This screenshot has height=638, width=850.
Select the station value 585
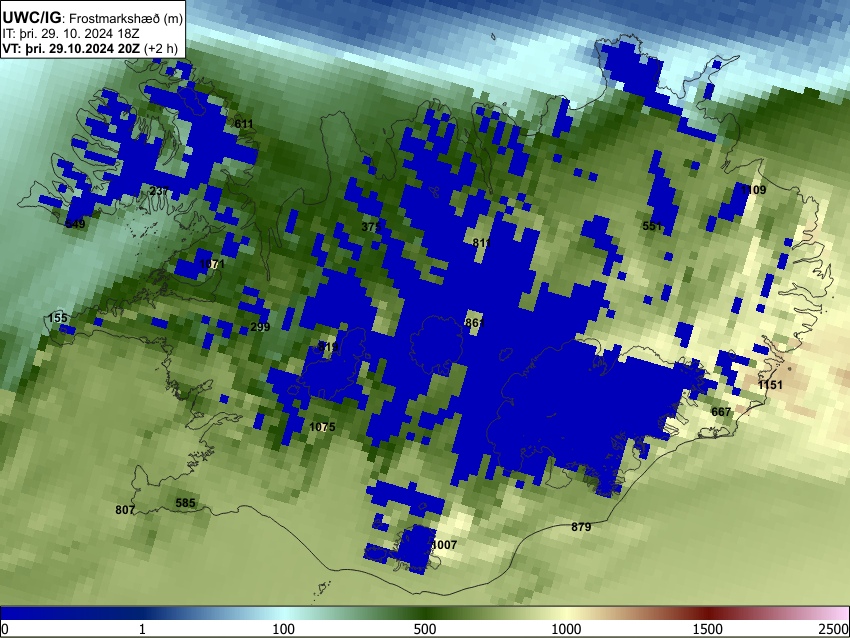(x=185, y=503)
